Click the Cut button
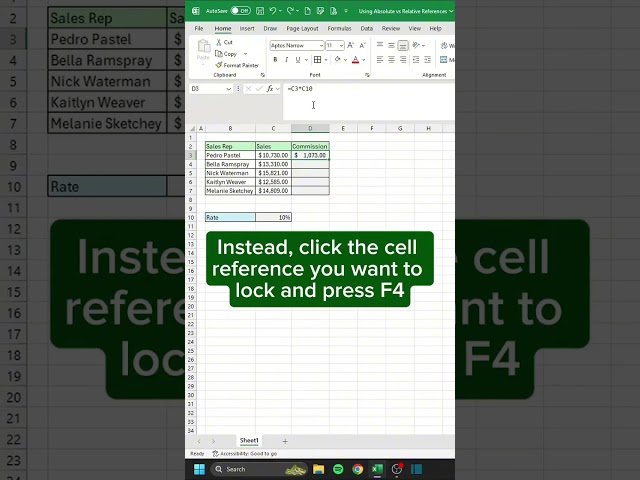This screenshot has height=480, width=640. coord(224,42)
